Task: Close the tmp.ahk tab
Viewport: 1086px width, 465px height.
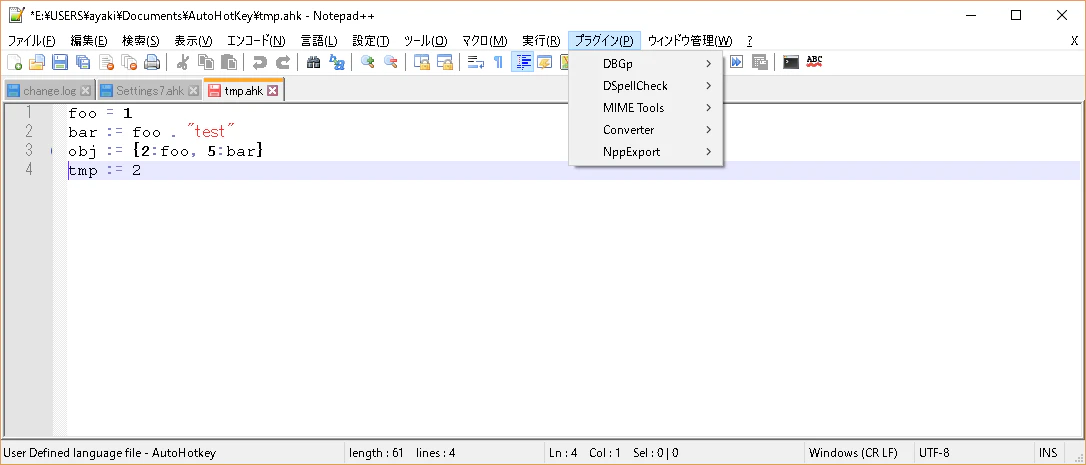Action: [x=273, y=91]
